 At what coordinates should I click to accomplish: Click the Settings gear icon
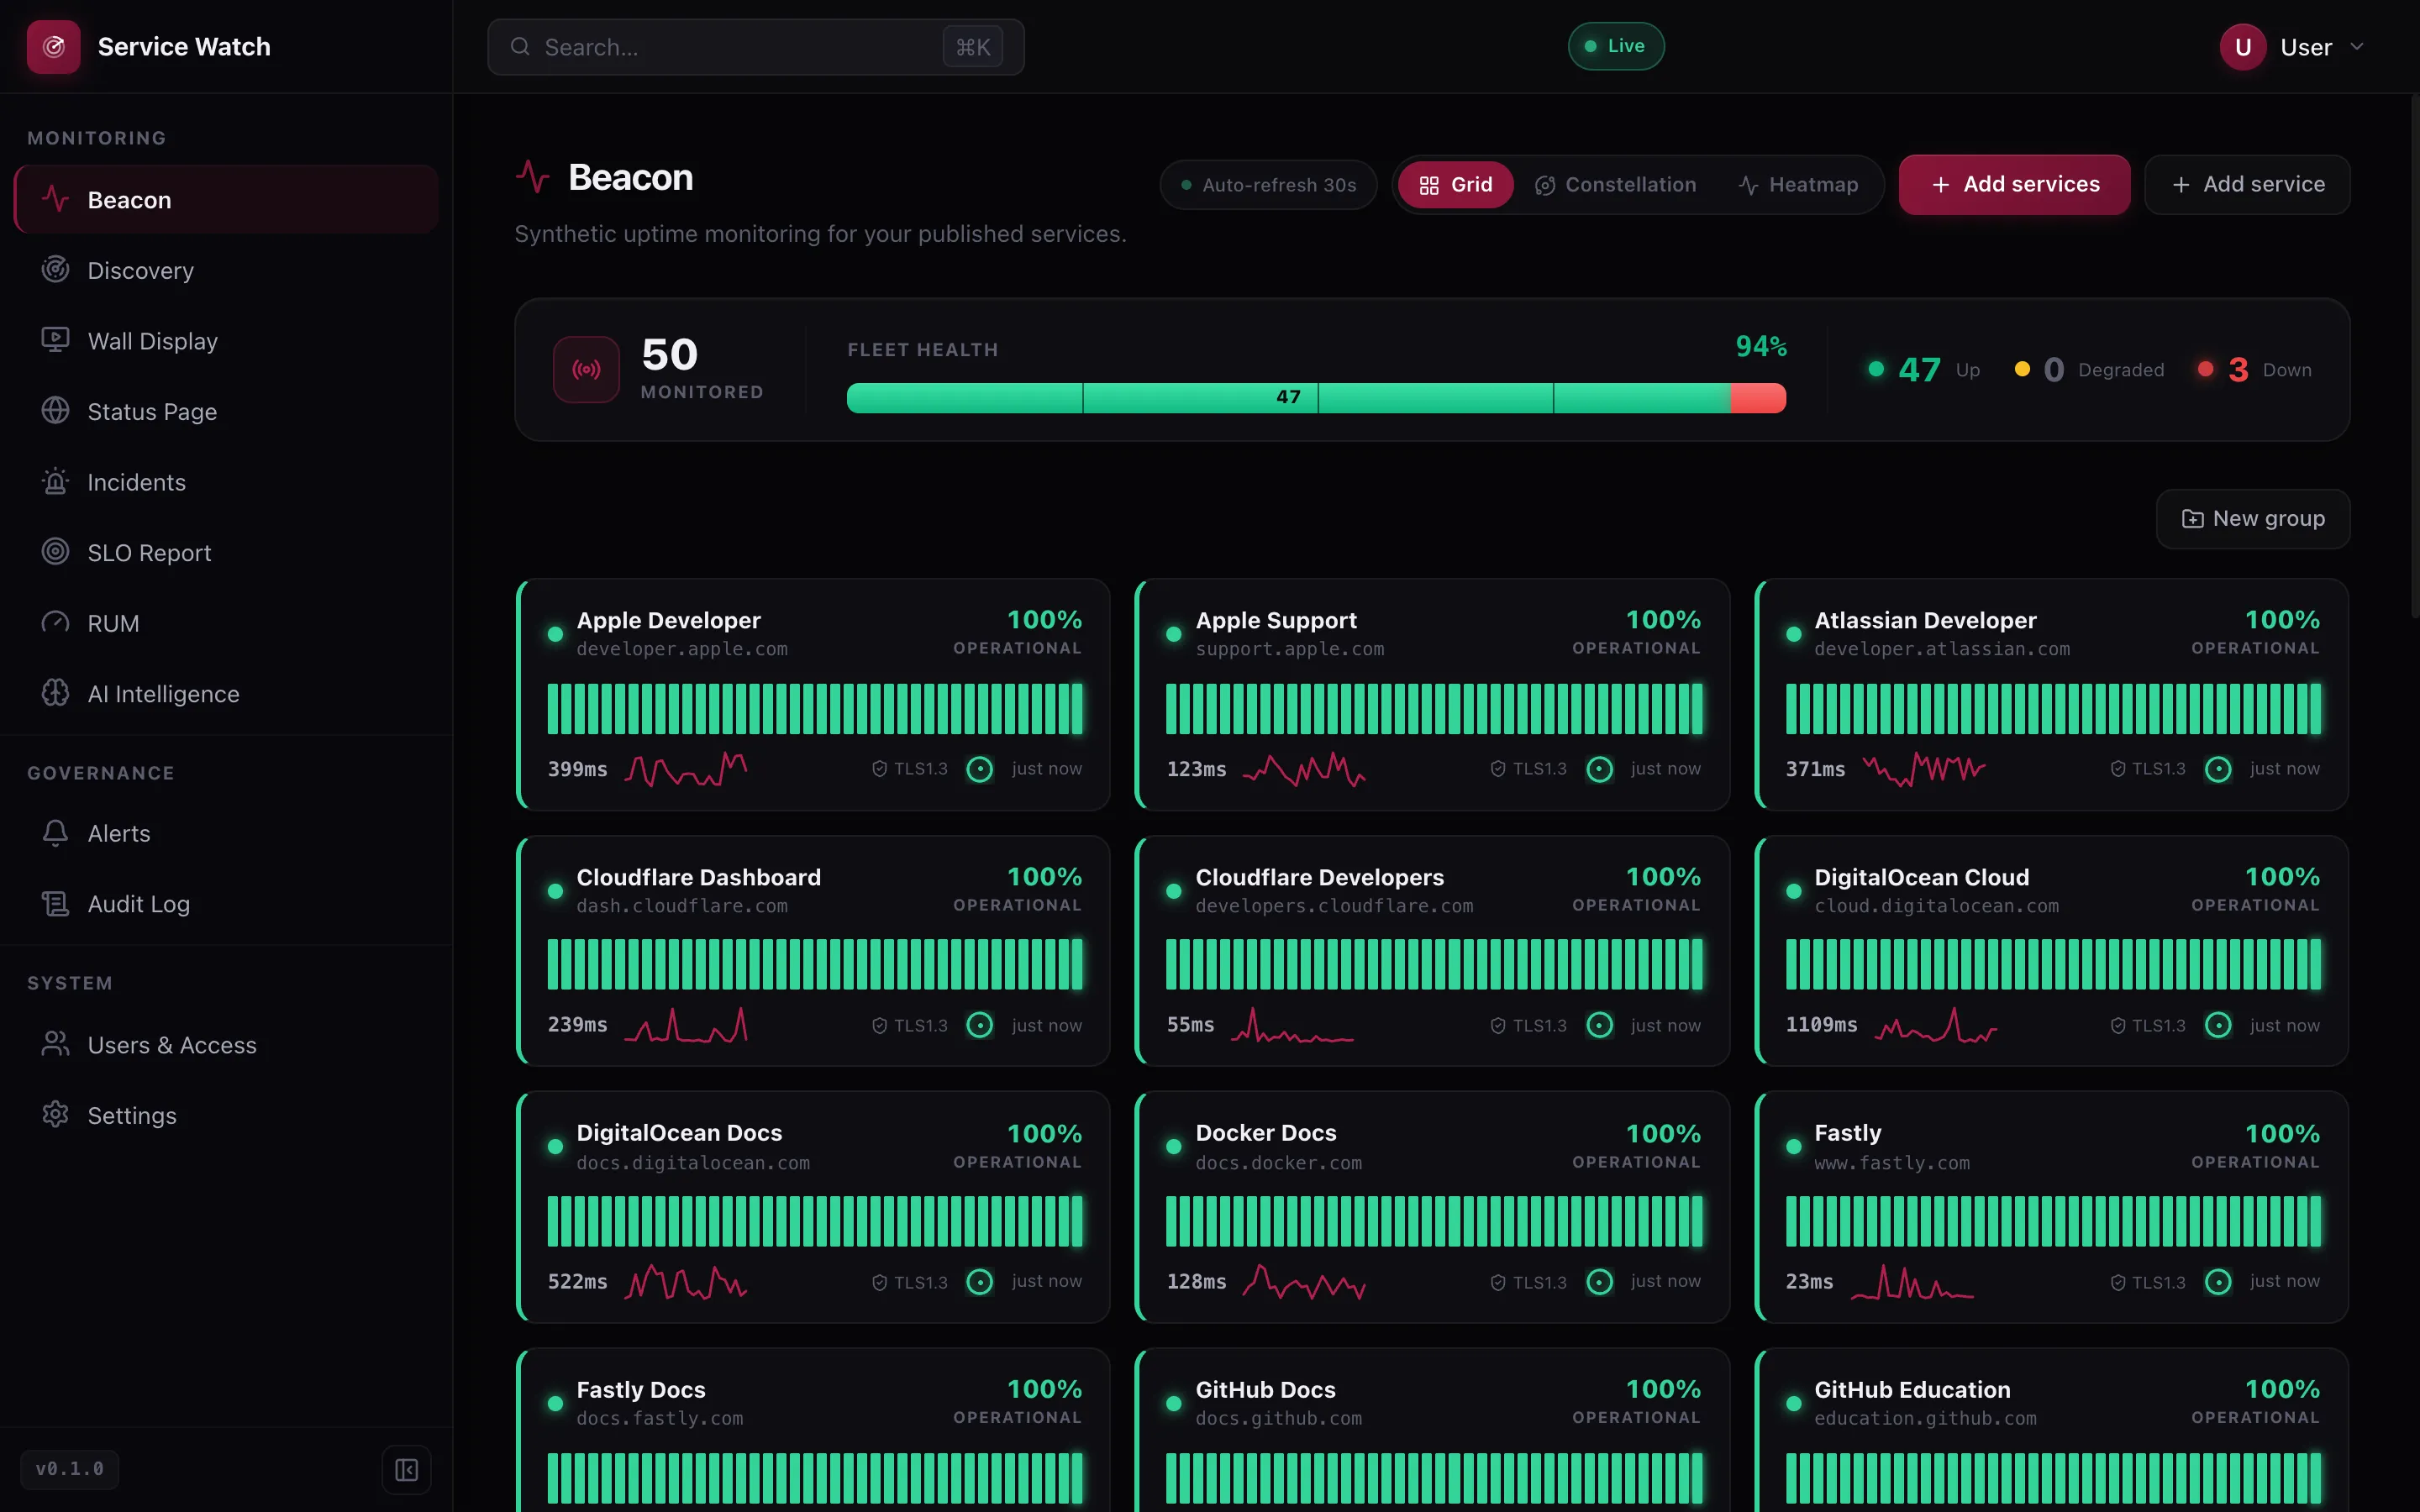(55, 1115)
